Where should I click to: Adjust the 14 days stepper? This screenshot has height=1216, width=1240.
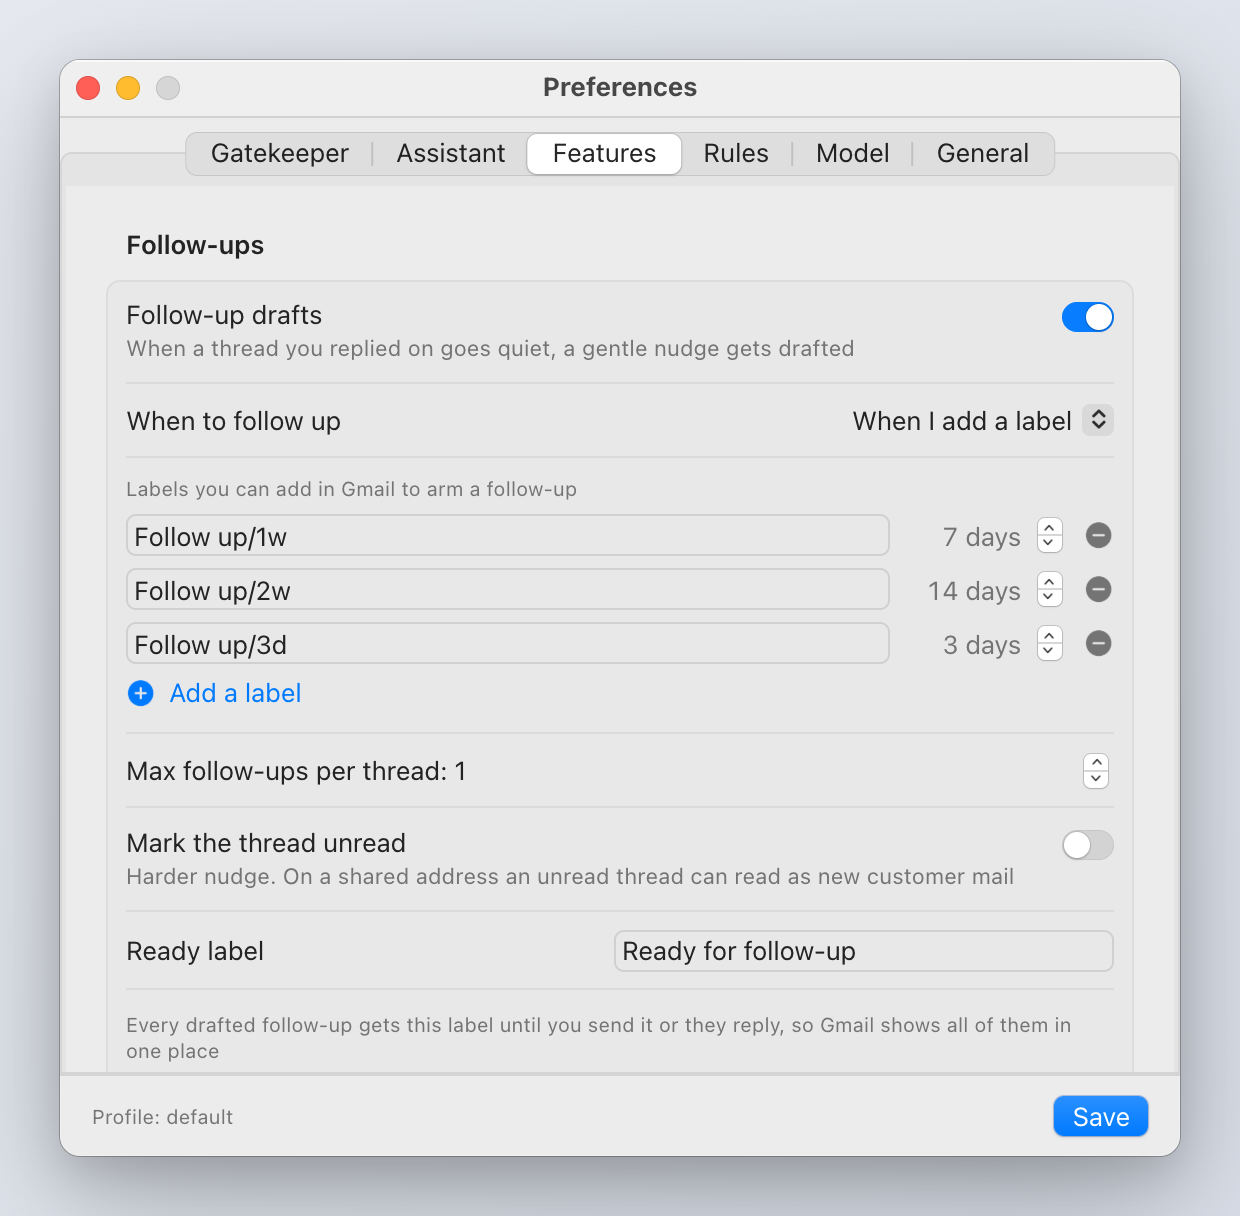click(1049, 590)
